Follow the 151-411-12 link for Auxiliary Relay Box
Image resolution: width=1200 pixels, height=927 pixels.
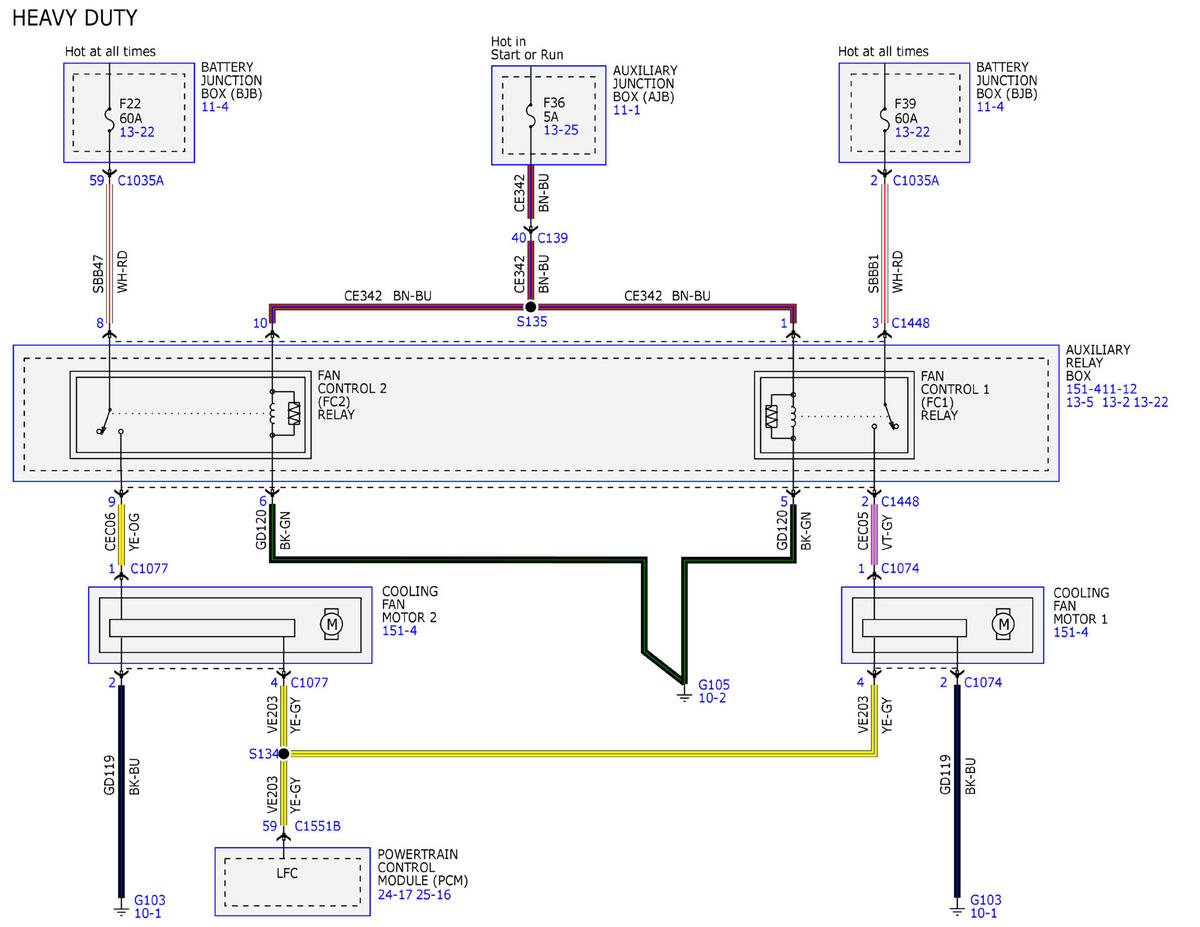coord(1102,388)
